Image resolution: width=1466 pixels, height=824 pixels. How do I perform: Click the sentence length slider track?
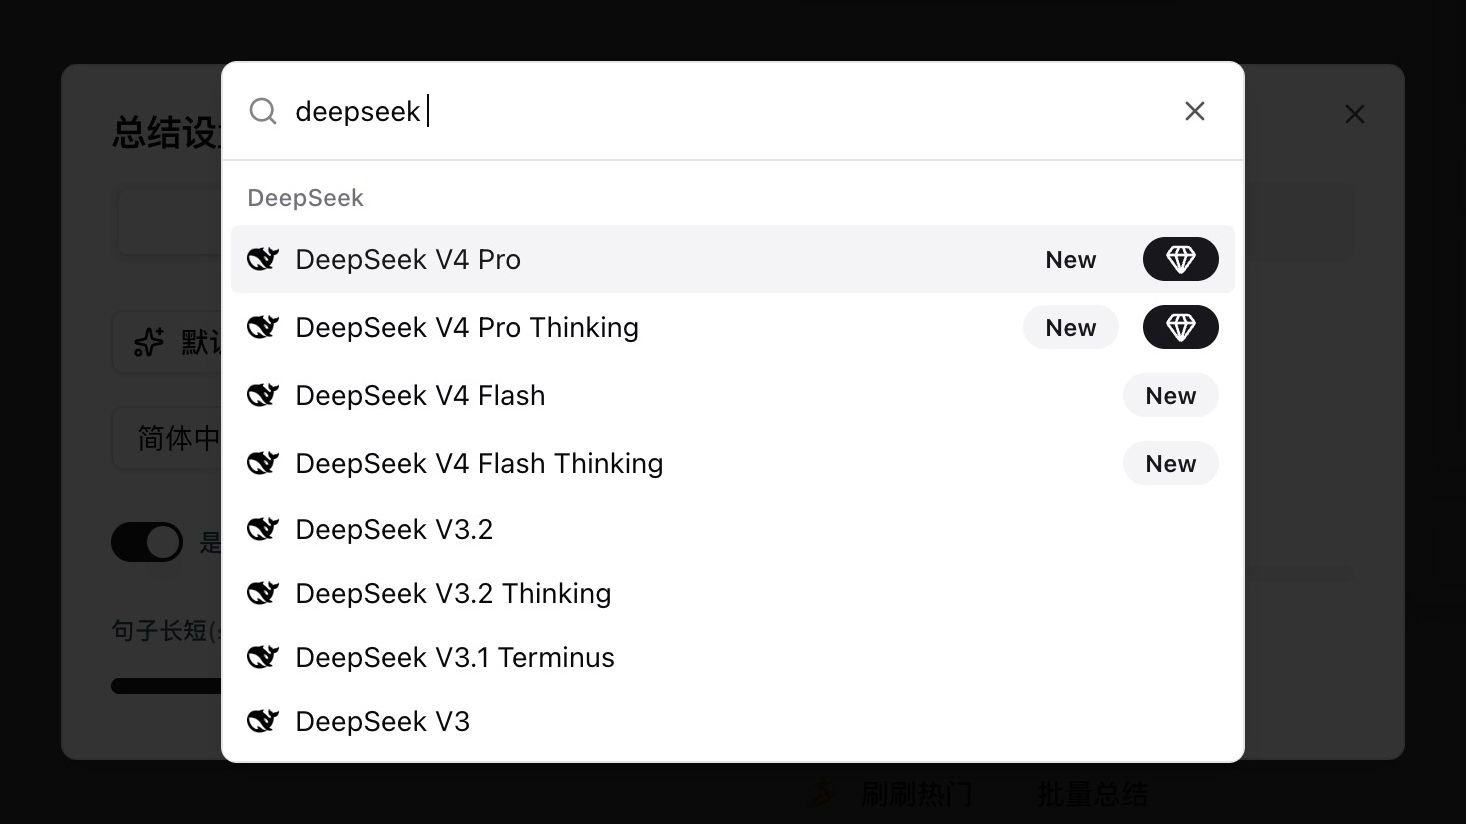[x=166, y=686]
